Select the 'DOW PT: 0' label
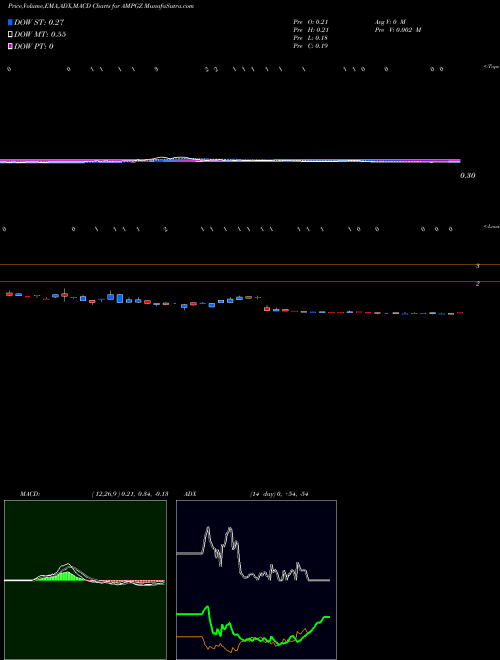Screen dimensions: 500x660 coord(34,46)
